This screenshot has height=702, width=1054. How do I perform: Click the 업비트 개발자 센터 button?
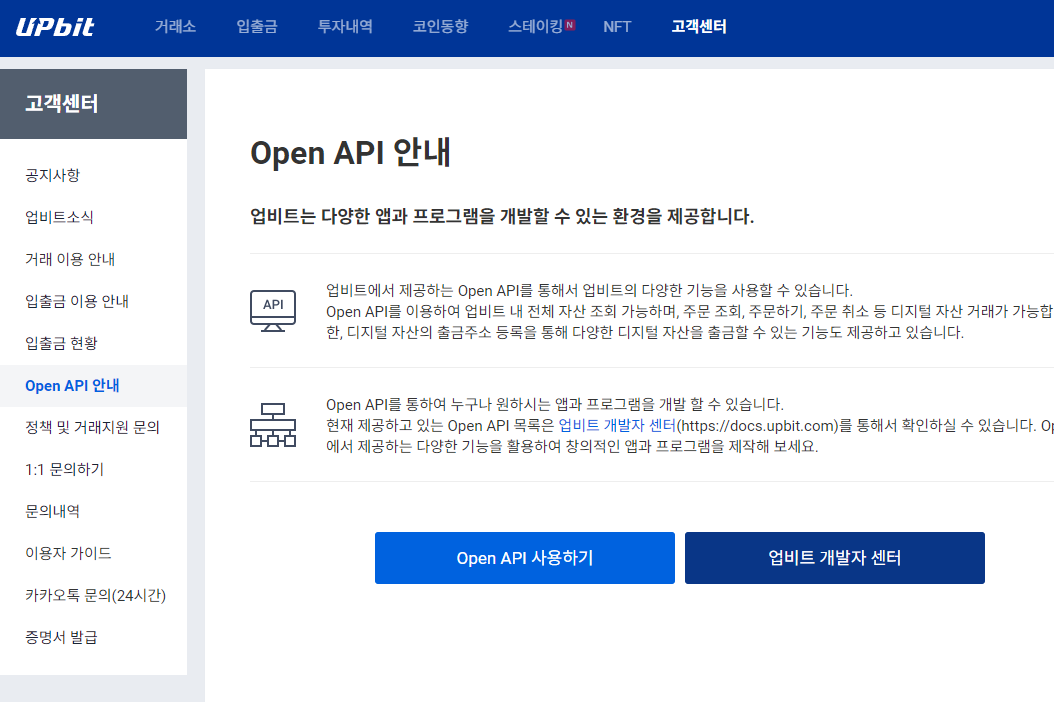(x=834, y=558)
